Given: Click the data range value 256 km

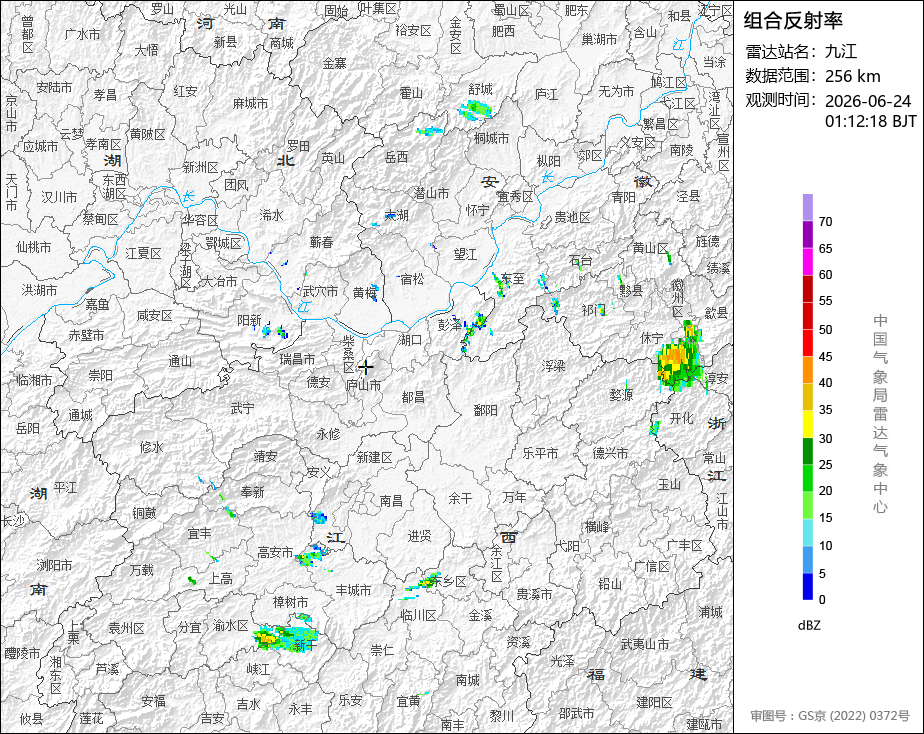Looking at the screenshot, I should tap(852, 76).
